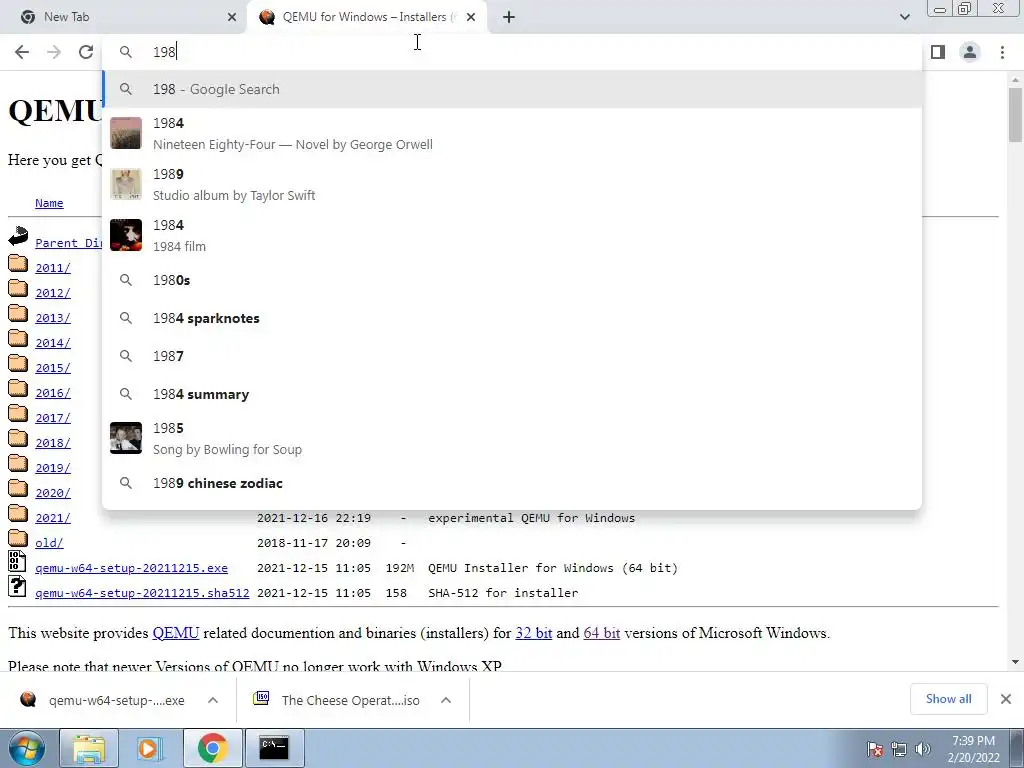Choose the 1989 Taylor Swift album suggestion
The height and width of the screenshot is (768, 1024).
513,184
